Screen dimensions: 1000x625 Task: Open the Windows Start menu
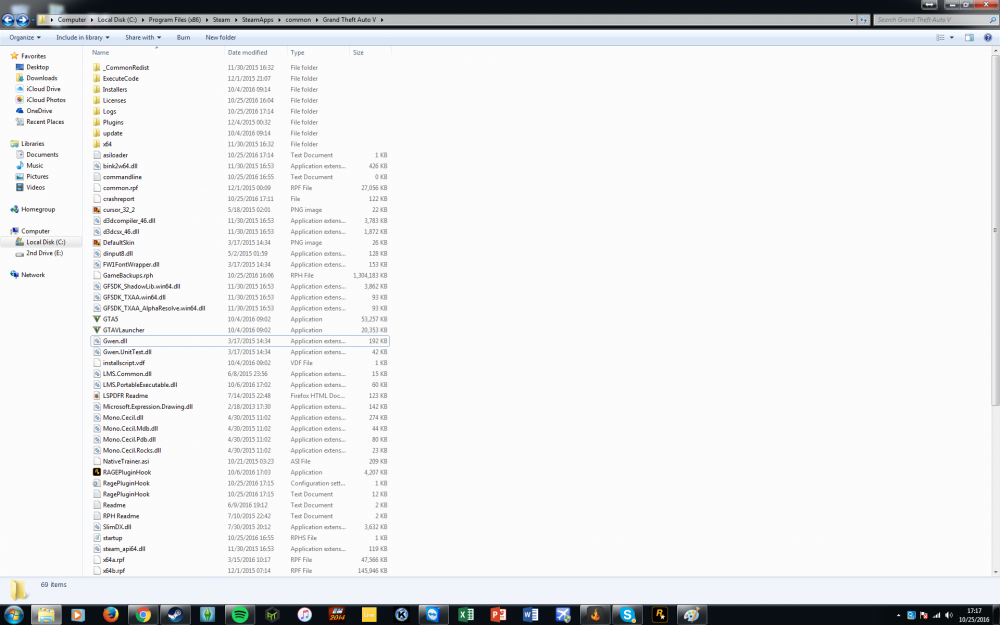[13, 615]
